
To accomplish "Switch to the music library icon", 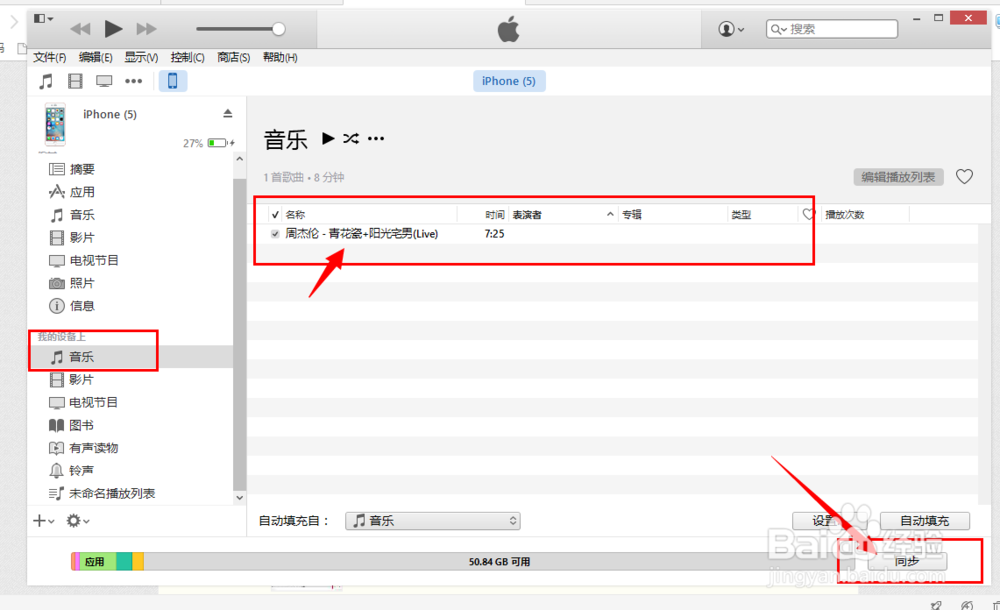I will click(46, 81).
